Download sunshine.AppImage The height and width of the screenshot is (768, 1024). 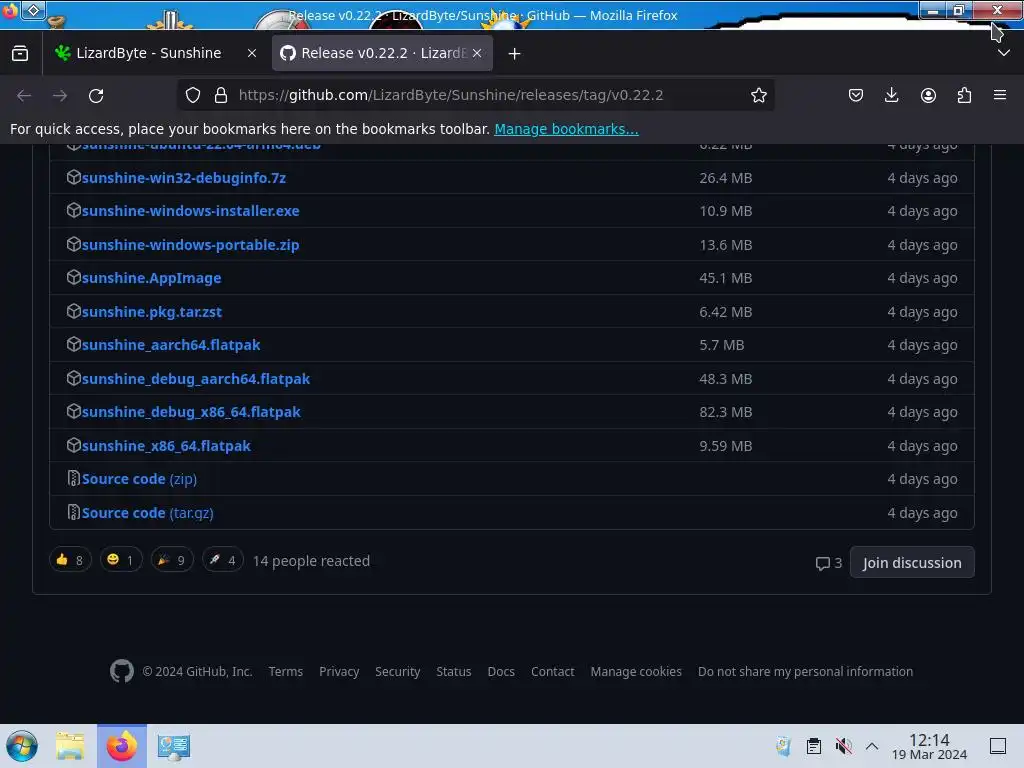pyautogui.click(x=152, y=278)
